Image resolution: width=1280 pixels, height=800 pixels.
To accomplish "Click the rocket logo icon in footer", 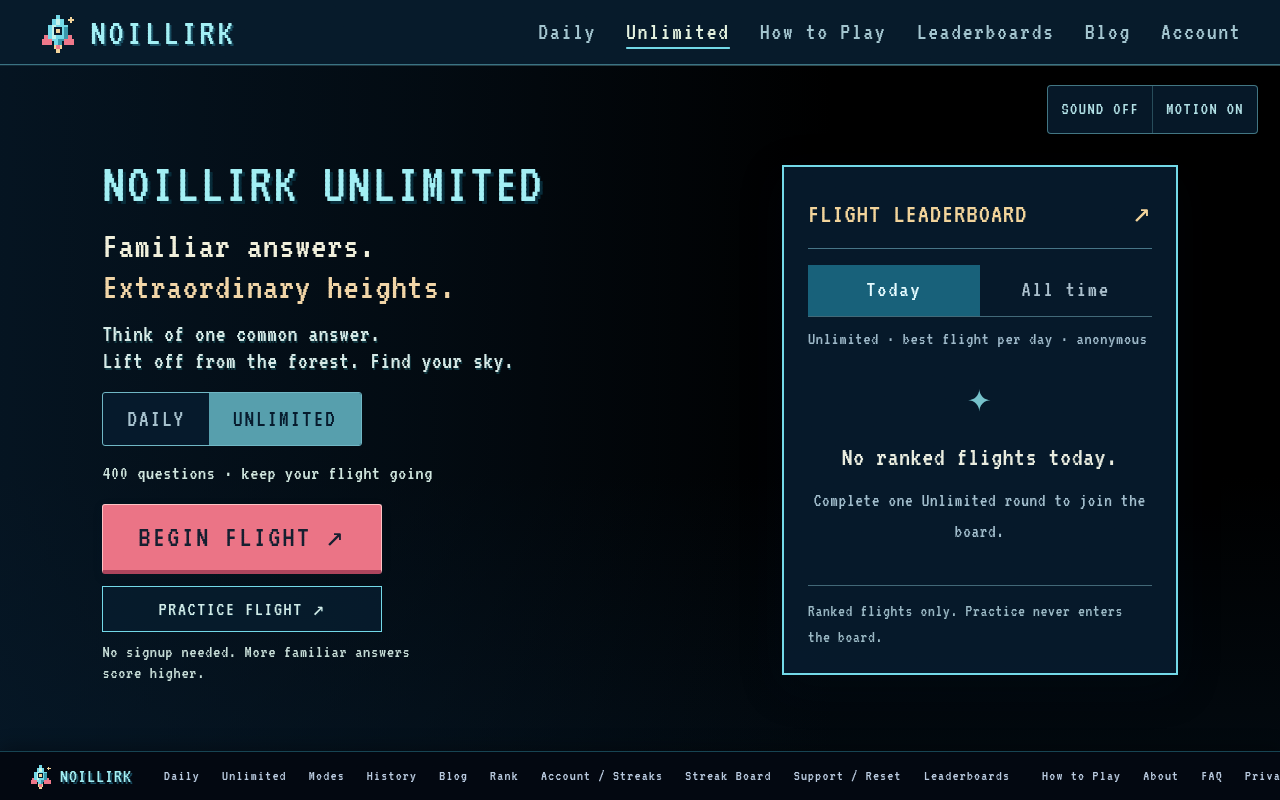I will point(41,776).
